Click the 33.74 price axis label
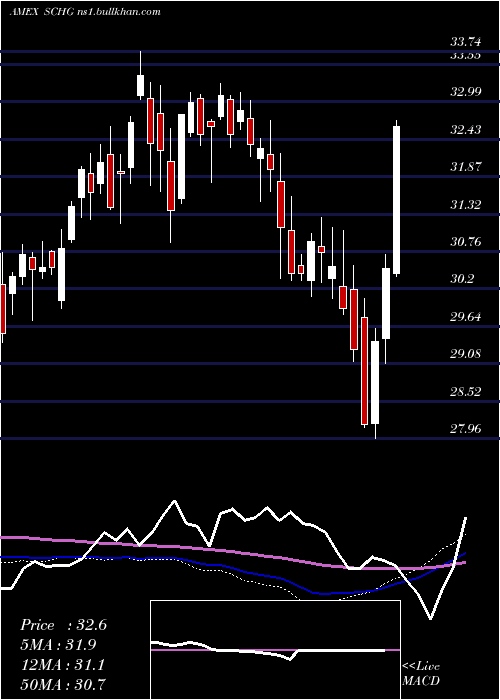This screenshot has height=700, width=500. coord(466,42)
